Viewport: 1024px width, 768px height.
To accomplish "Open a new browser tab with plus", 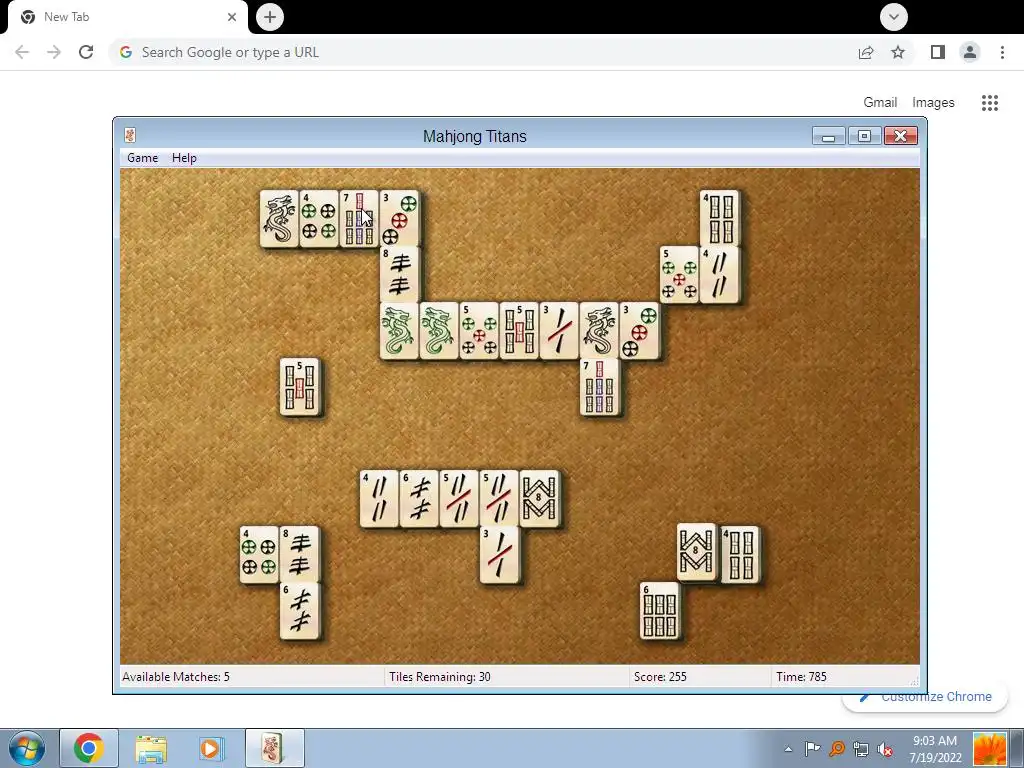I will [x=270, y=17].
